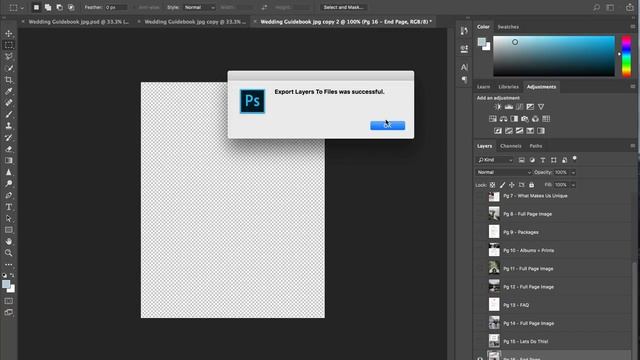Add a Vibrance adjustment
Viewport: 640px width, 360px height.
[541, 107]
